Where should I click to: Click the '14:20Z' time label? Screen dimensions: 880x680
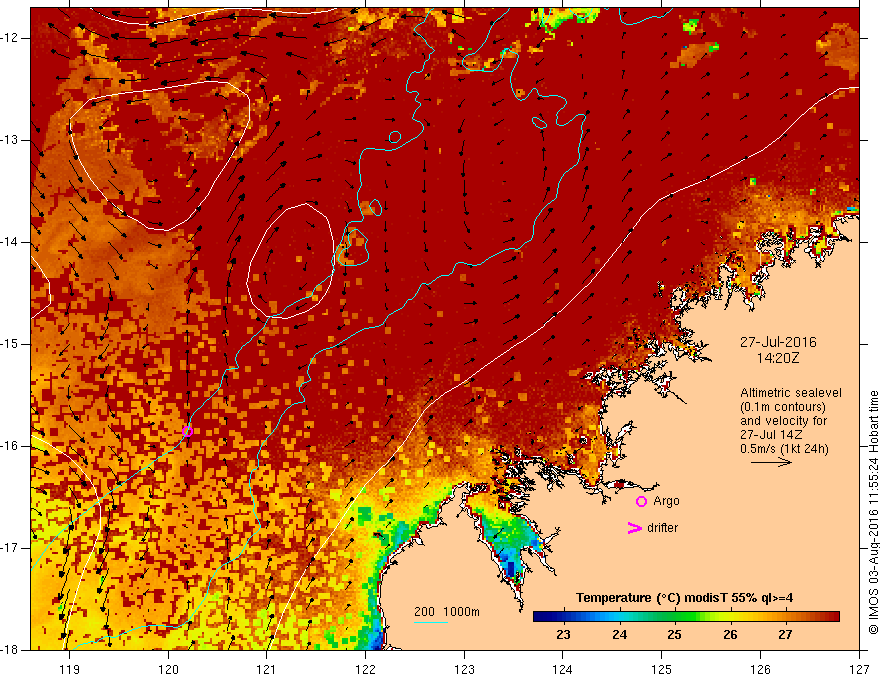click(777, 357)
